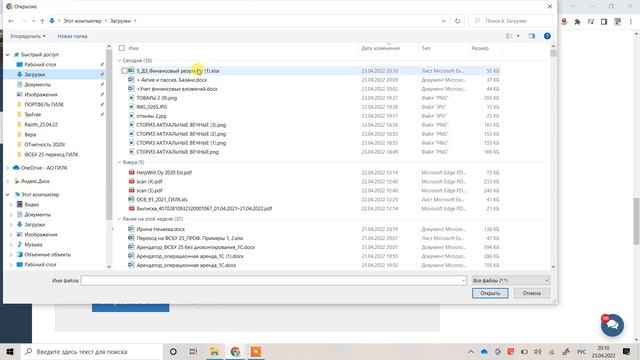The height and width of the screenshot is (360, 640).
Task: Open Музыка under Этот компьютер
Action: tap(33, 244)
